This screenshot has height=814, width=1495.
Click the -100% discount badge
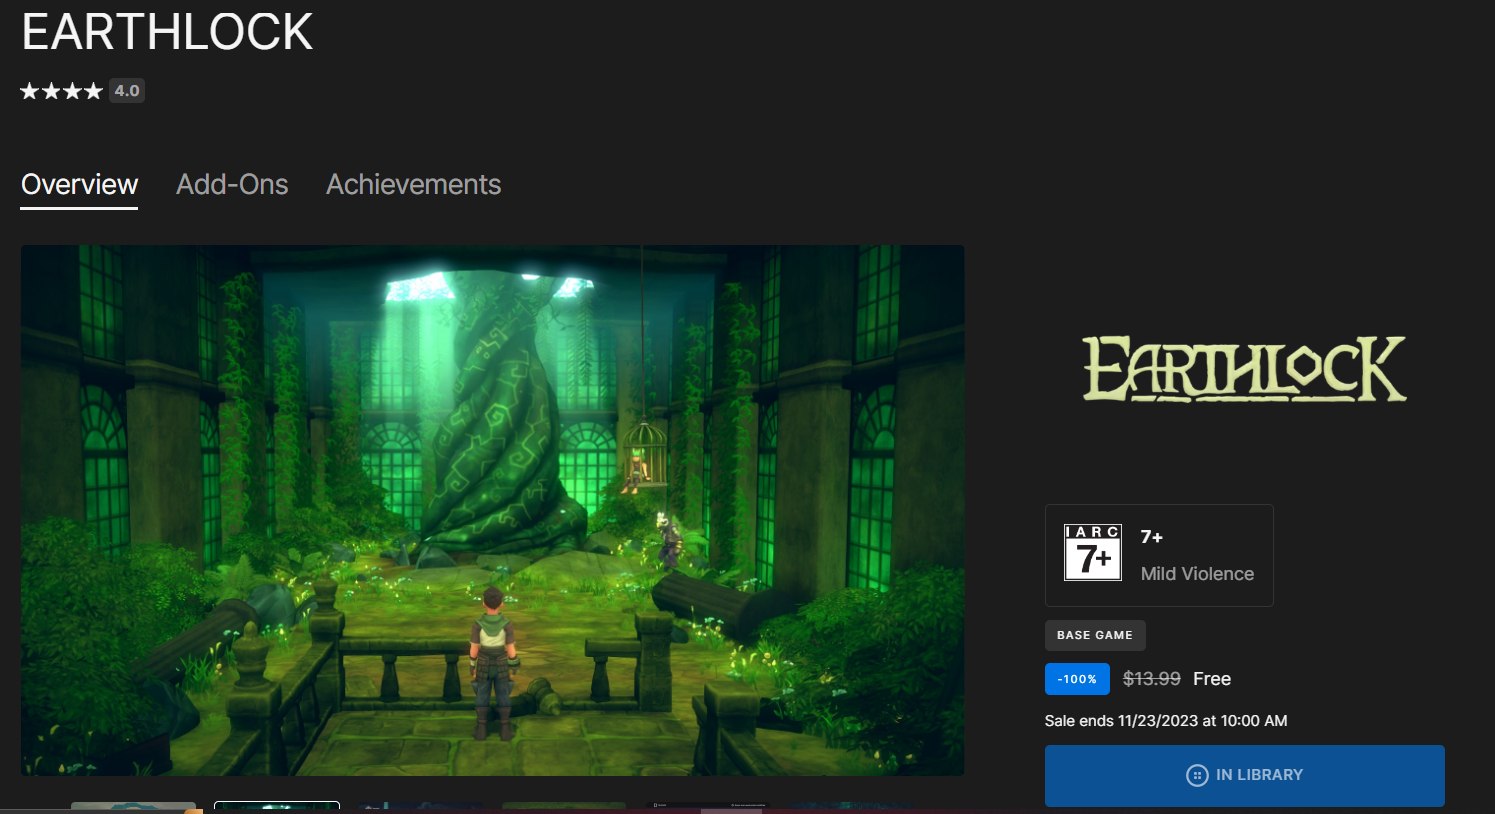click(1077, 679)
